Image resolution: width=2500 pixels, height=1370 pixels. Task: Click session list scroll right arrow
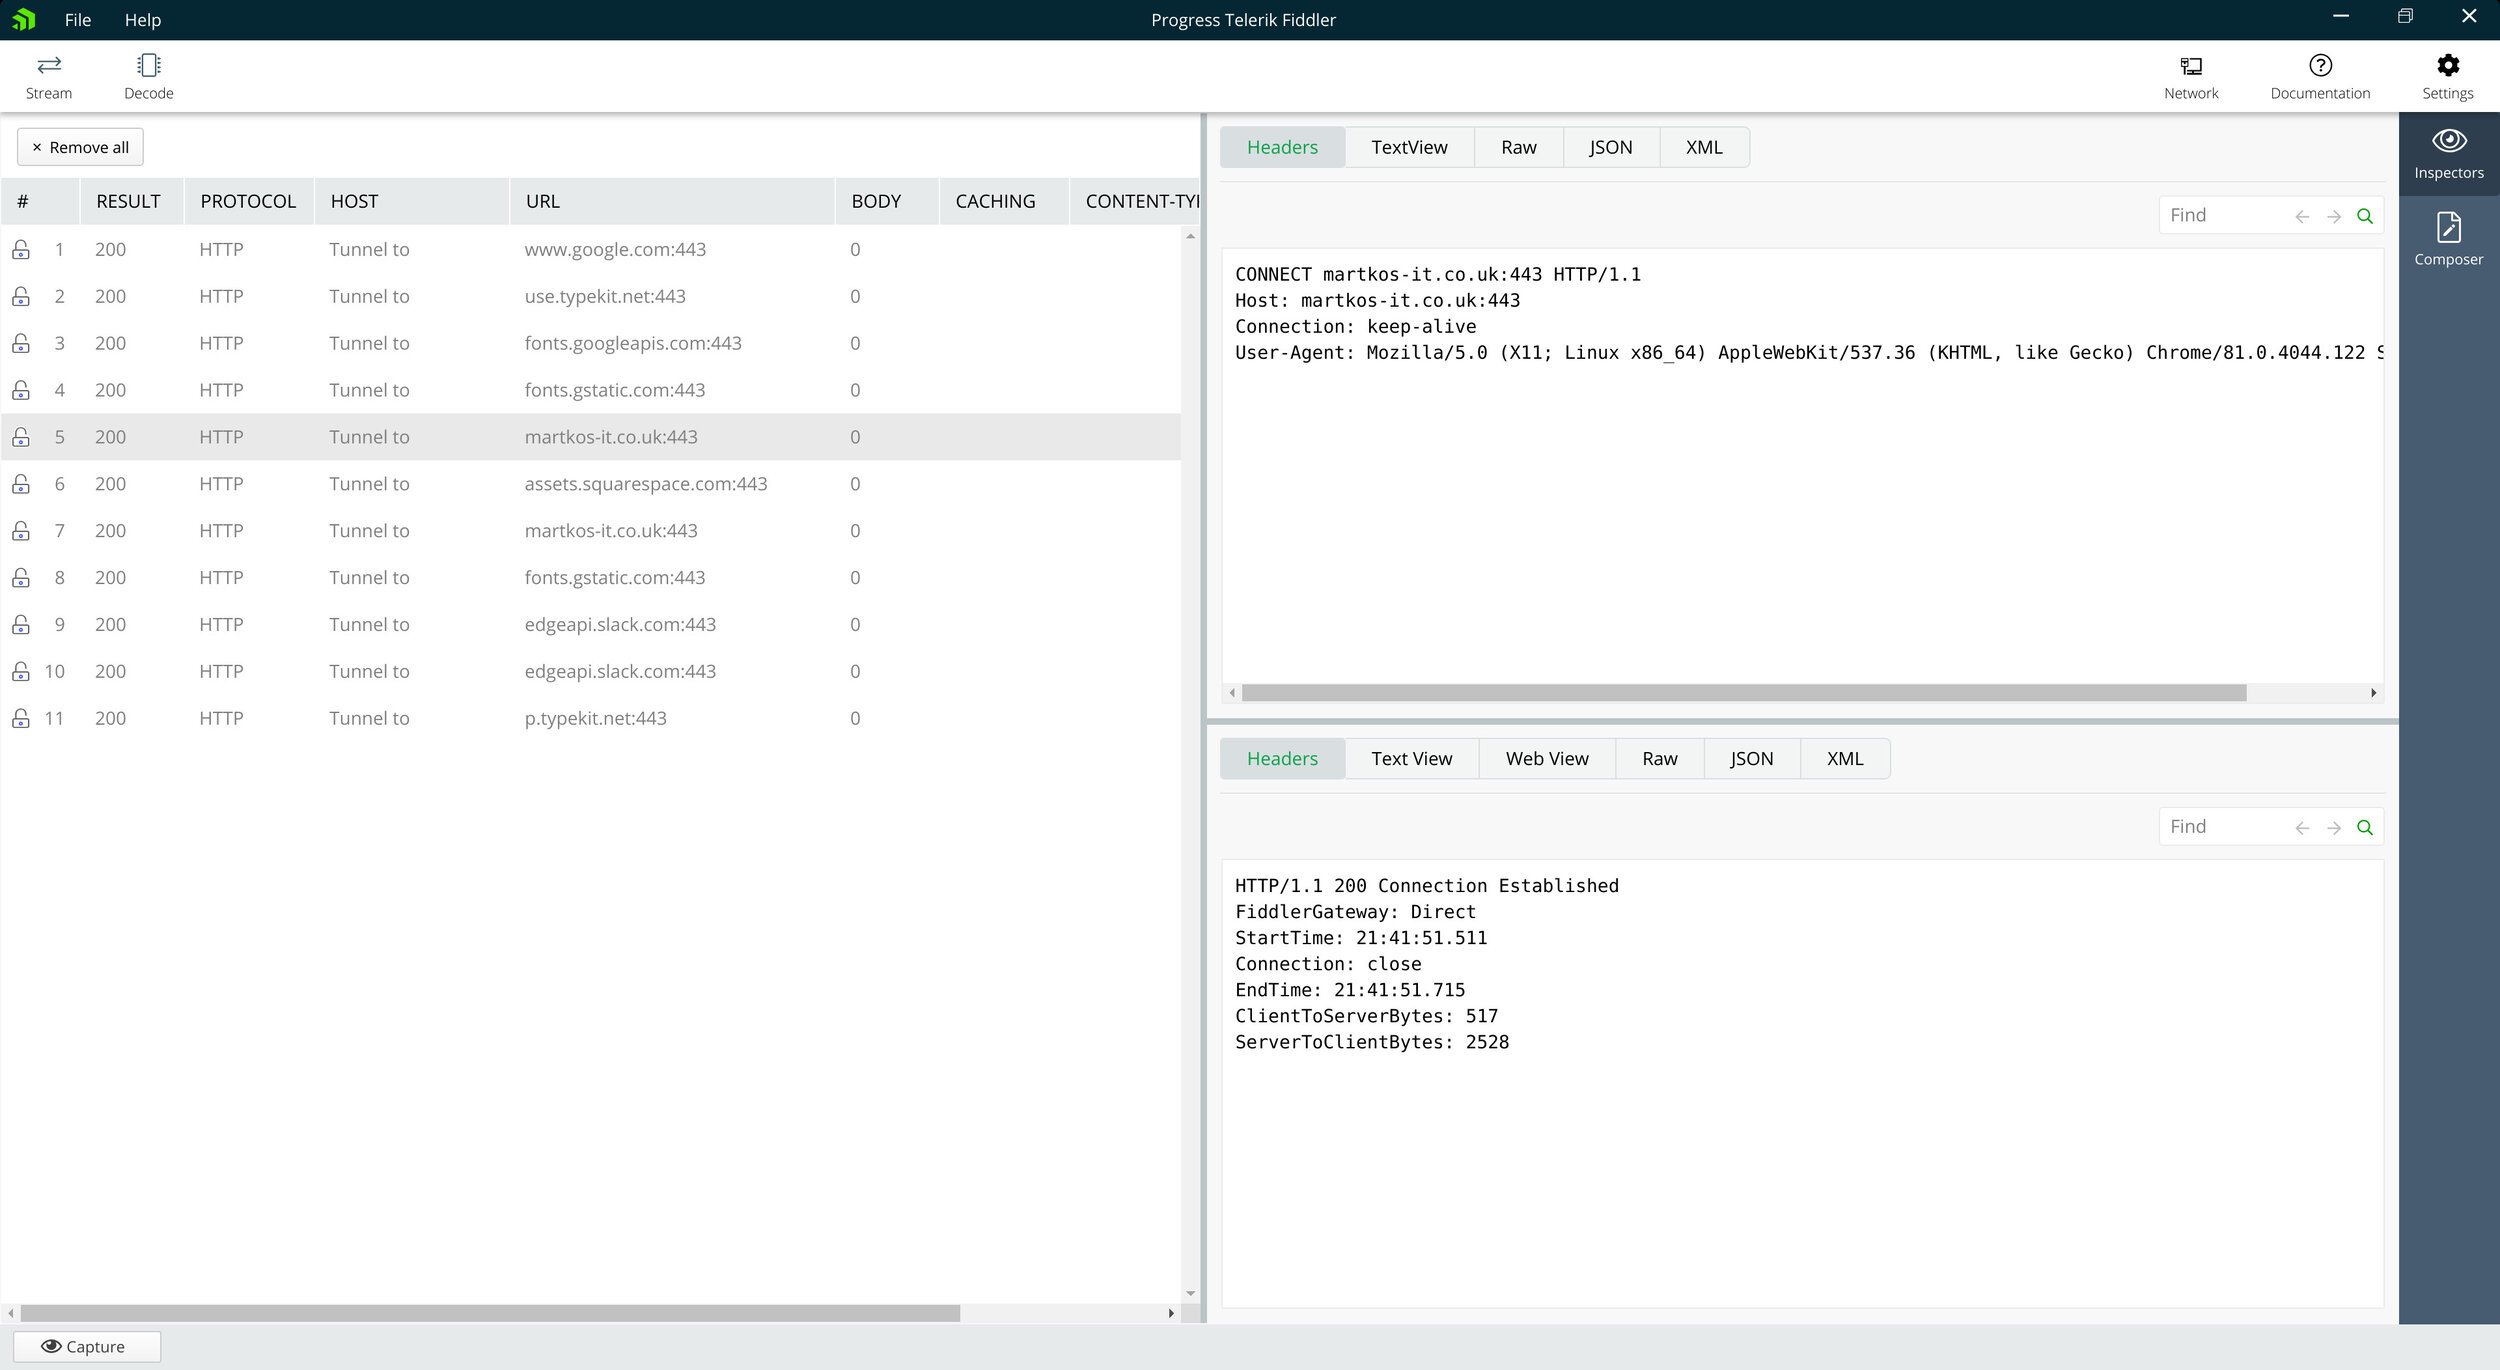(x=1170, y=1313)
